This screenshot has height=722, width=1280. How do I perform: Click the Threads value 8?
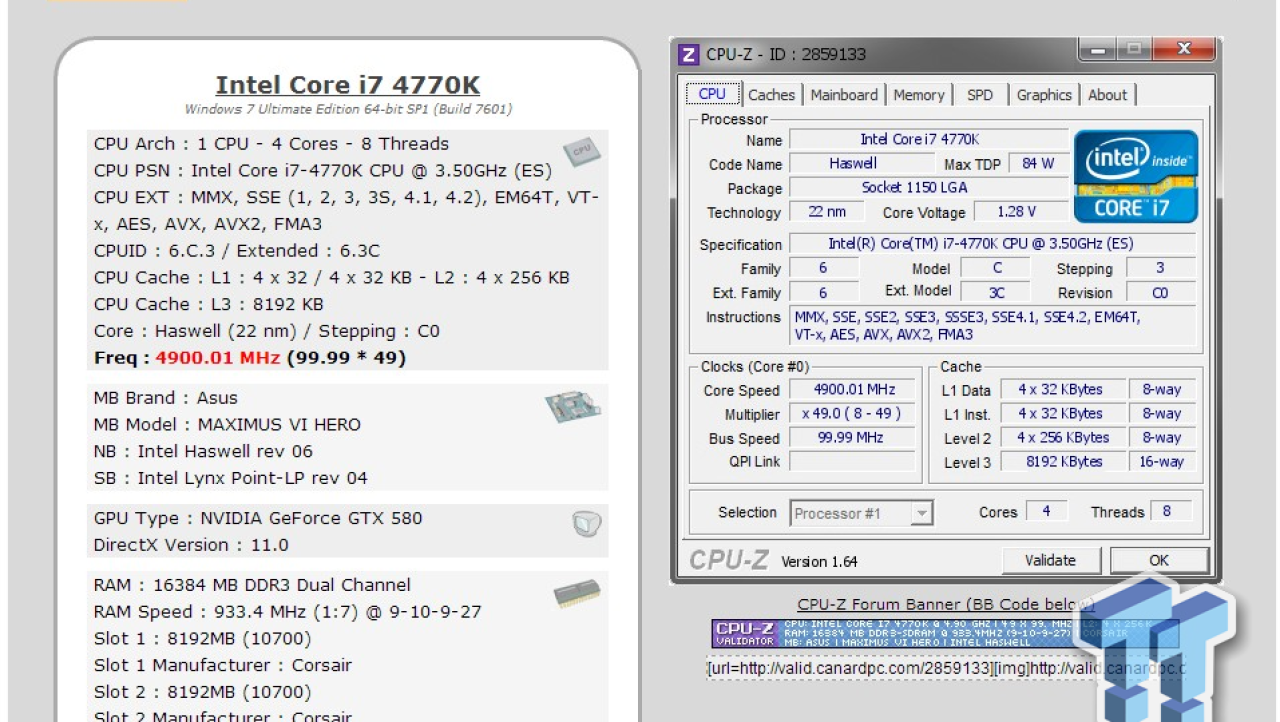point(1171,511)
